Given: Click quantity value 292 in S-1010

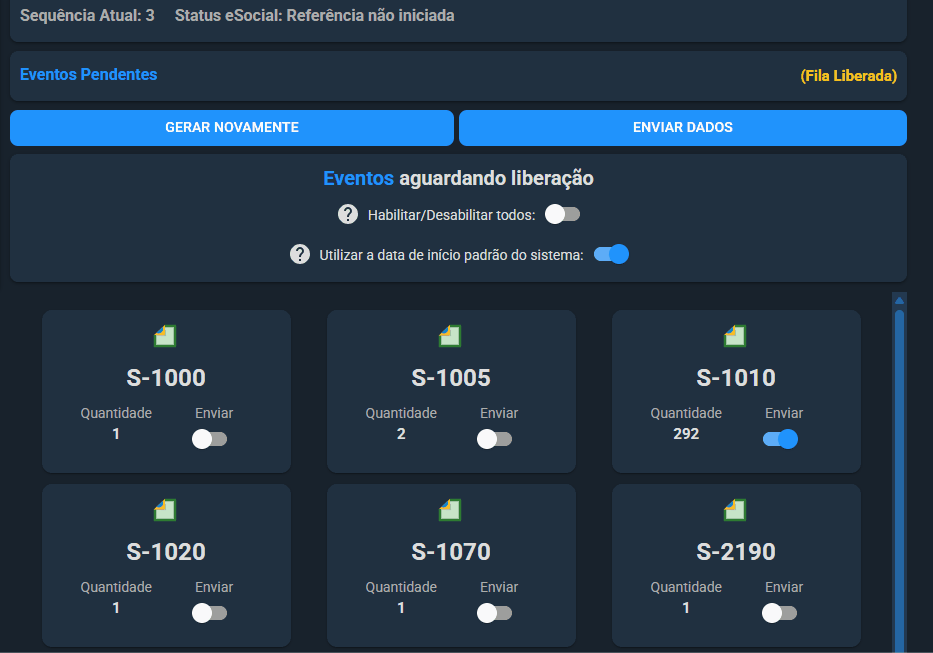Looking at the screenshot, I should pos(686,434).
